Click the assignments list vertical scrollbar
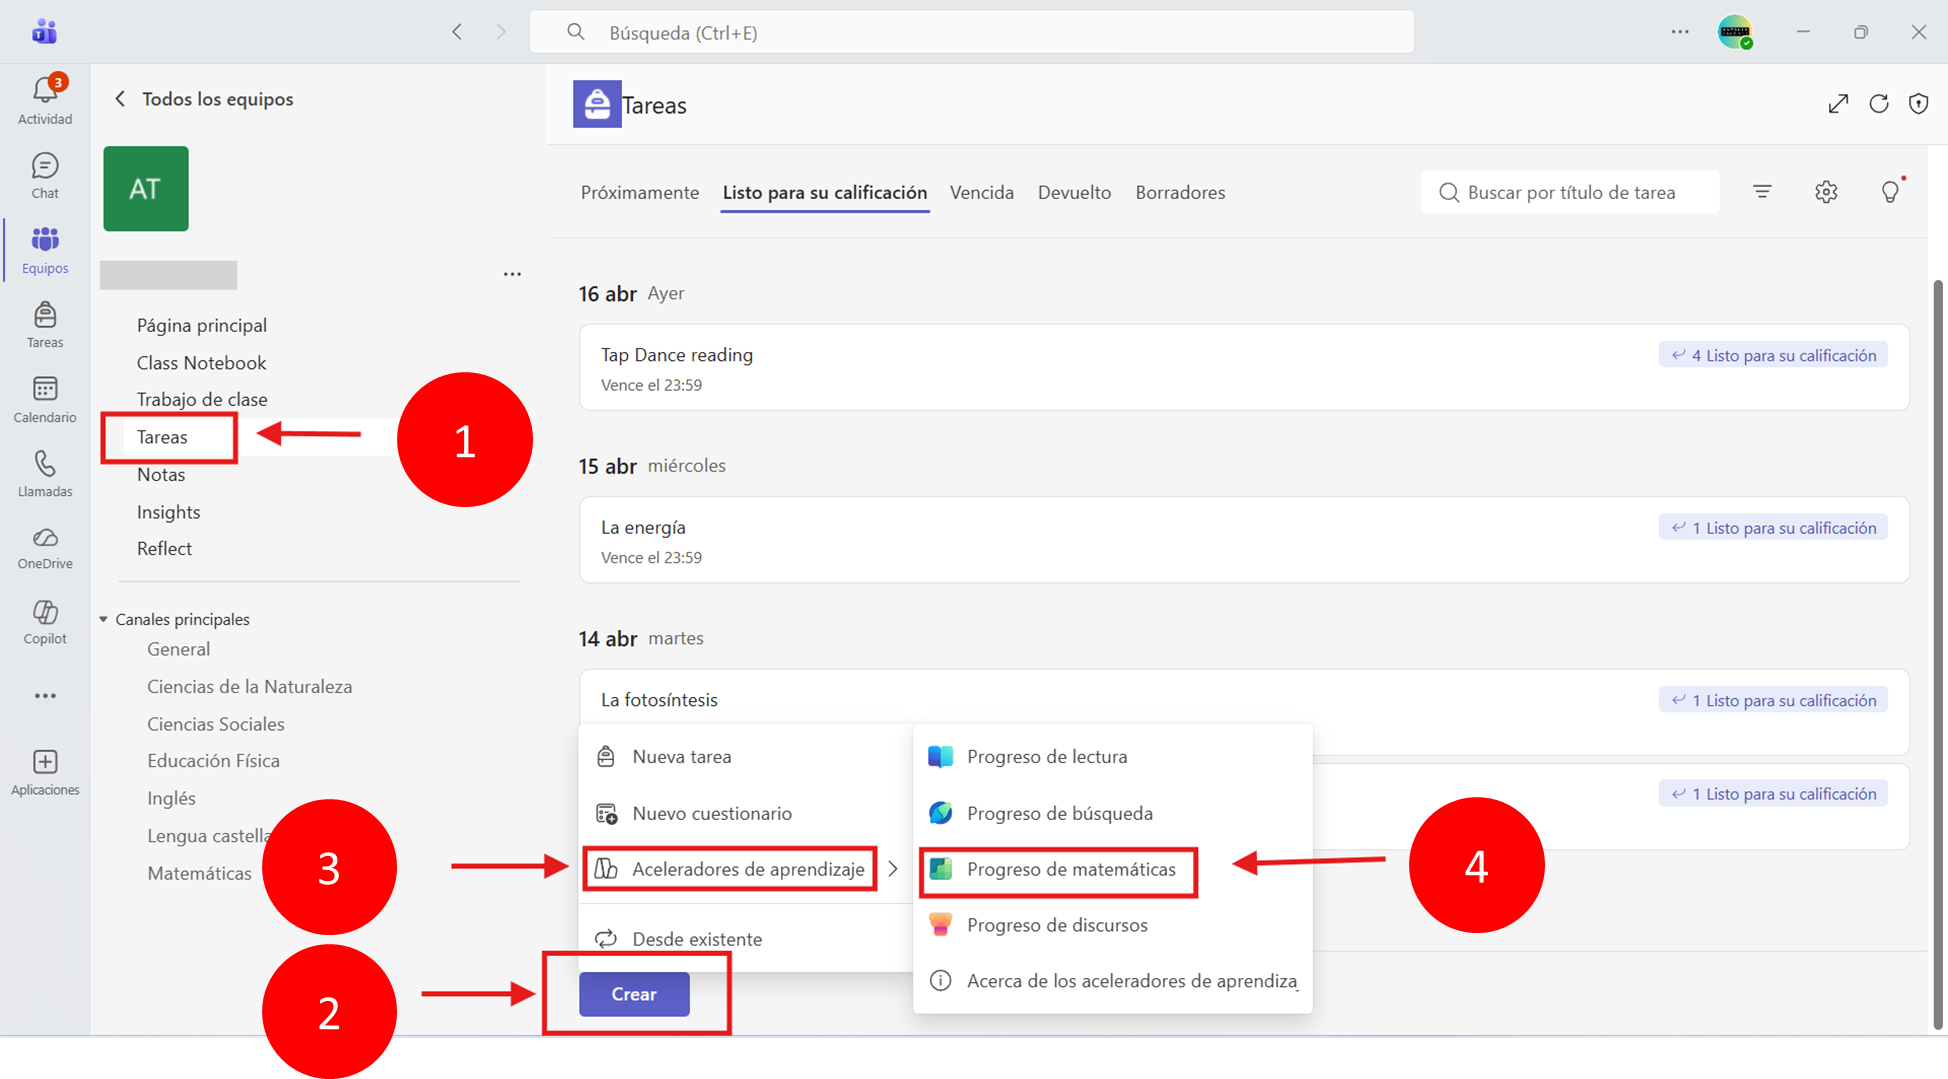 (x=1938, y=655)
